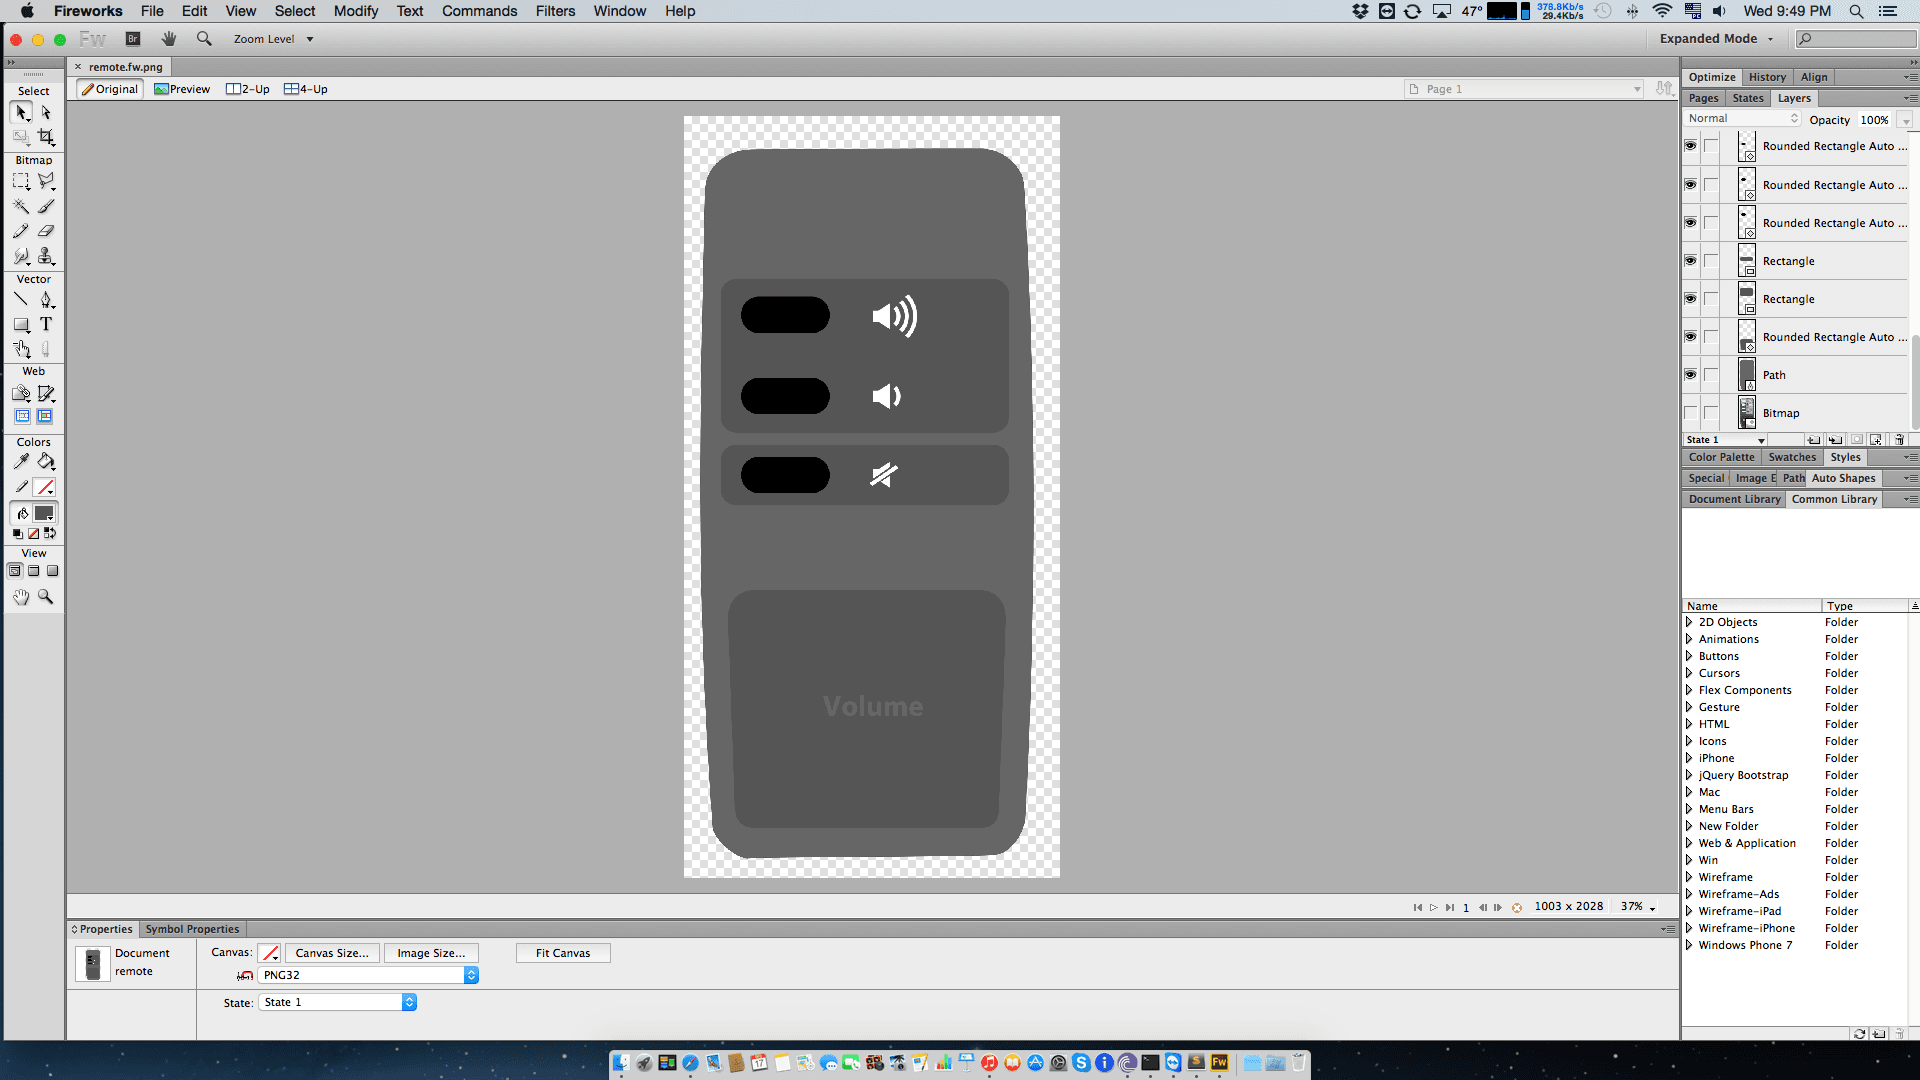
Task: Show the Bitmap layer
Action: [1690, 412]
